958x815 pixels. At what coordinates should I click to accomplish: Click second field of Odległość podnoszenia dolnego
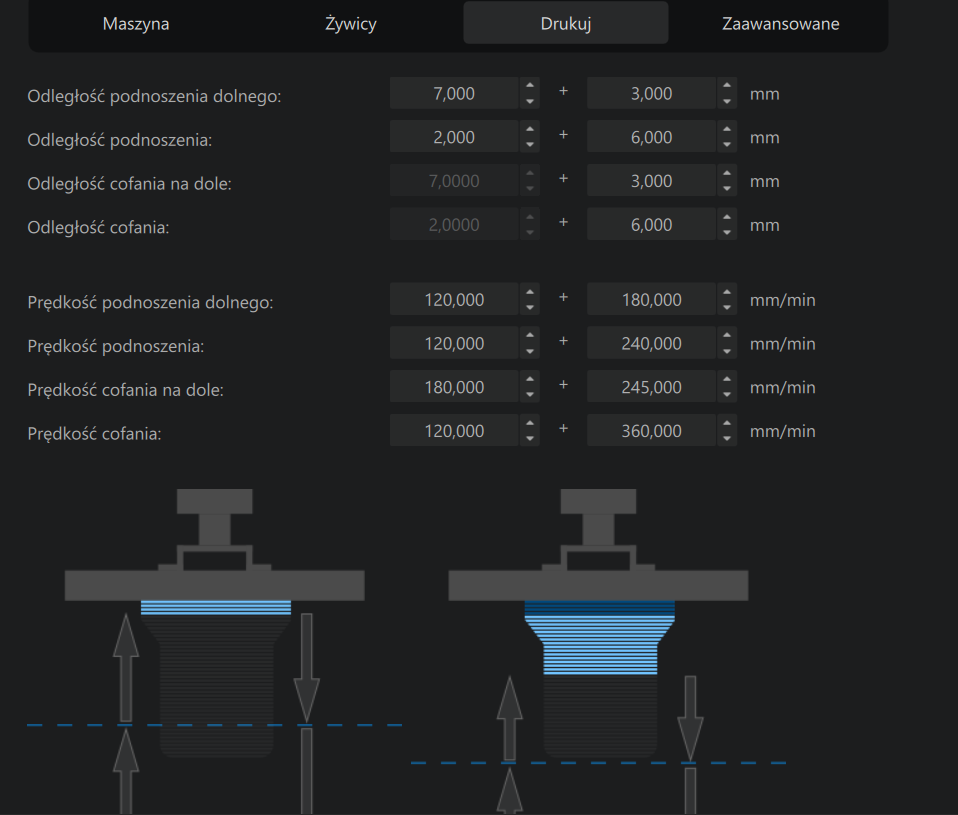pos(651,93)
